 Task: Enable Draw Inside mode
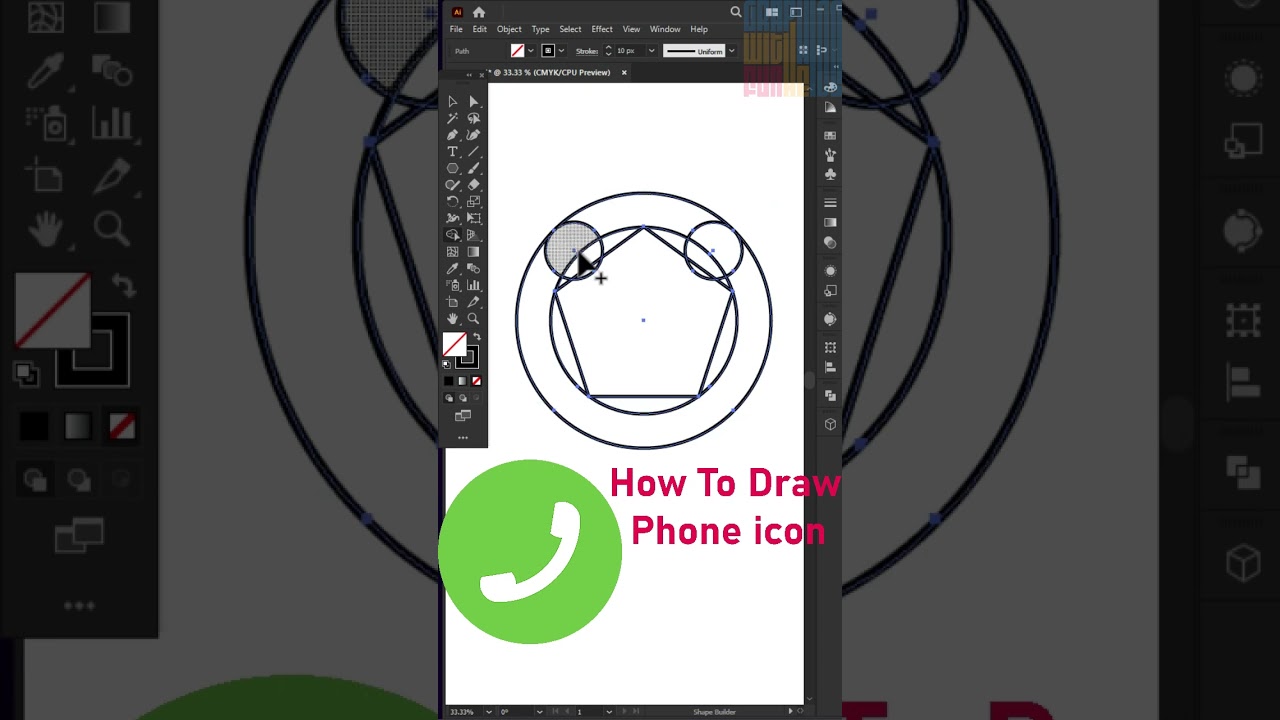coord(476,398)
